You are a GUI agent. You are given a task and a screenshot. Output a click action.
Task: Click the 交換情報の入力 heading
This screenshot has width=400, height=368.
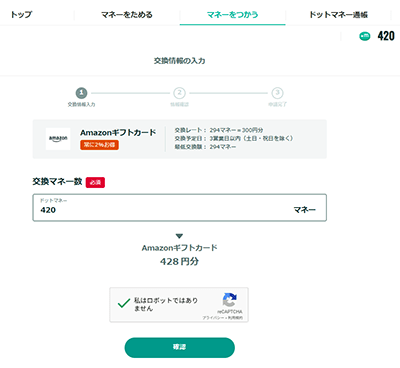(x=179, y=61)
